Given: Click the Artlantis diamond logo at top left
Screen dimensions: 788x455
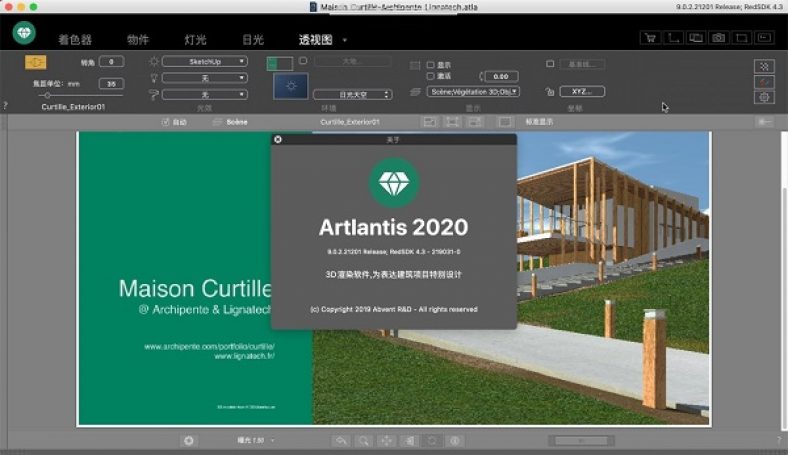Looking at the screenshot, I should 24,33.
